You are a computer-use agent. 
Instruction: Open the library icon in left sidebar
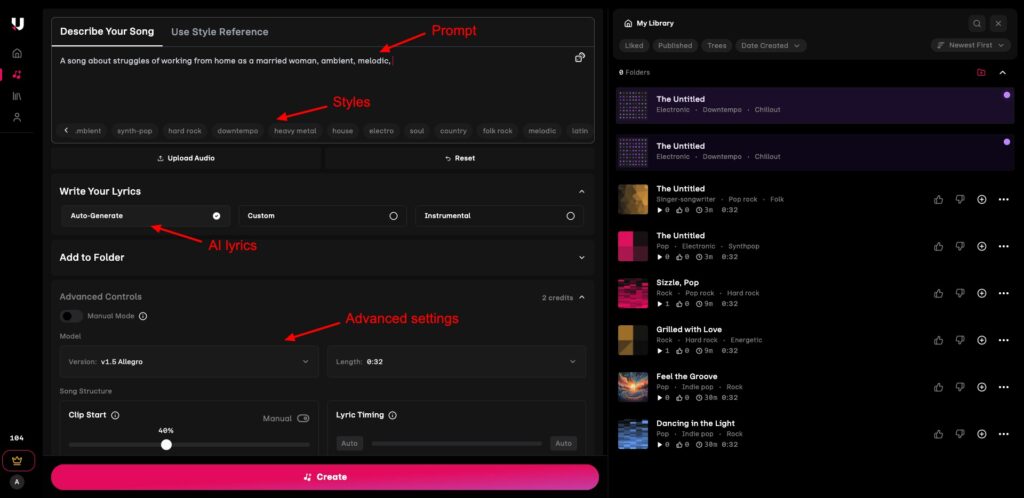[18, 96]
